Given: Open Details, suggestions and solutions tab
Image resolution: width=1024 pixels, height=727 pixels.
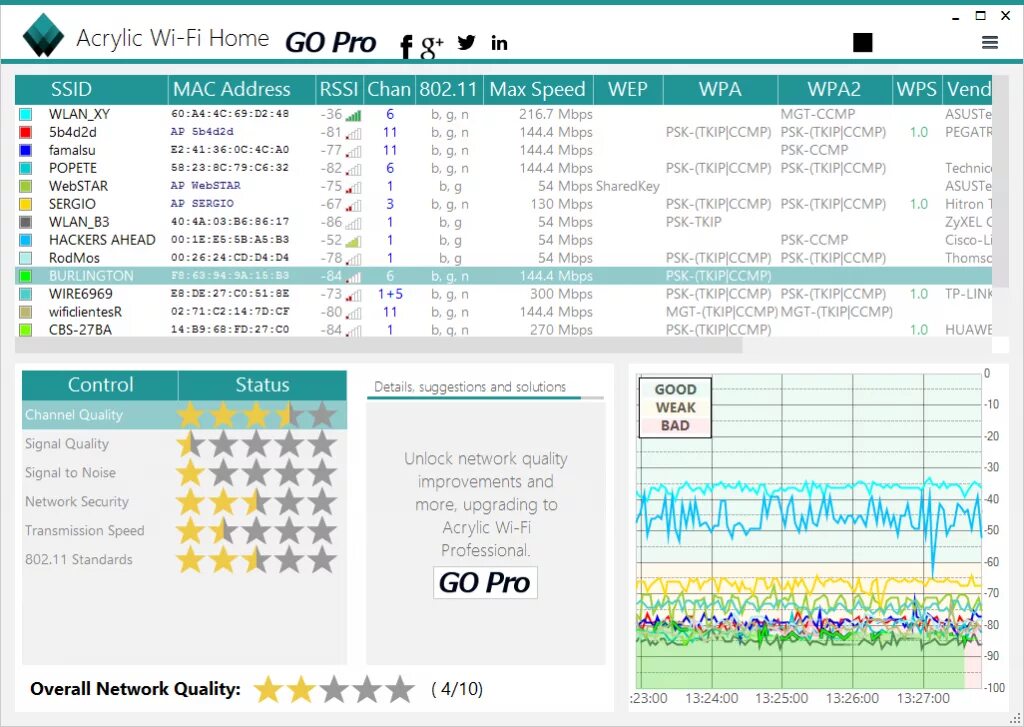Looking at the screenshot, I should tap(470, 387).
